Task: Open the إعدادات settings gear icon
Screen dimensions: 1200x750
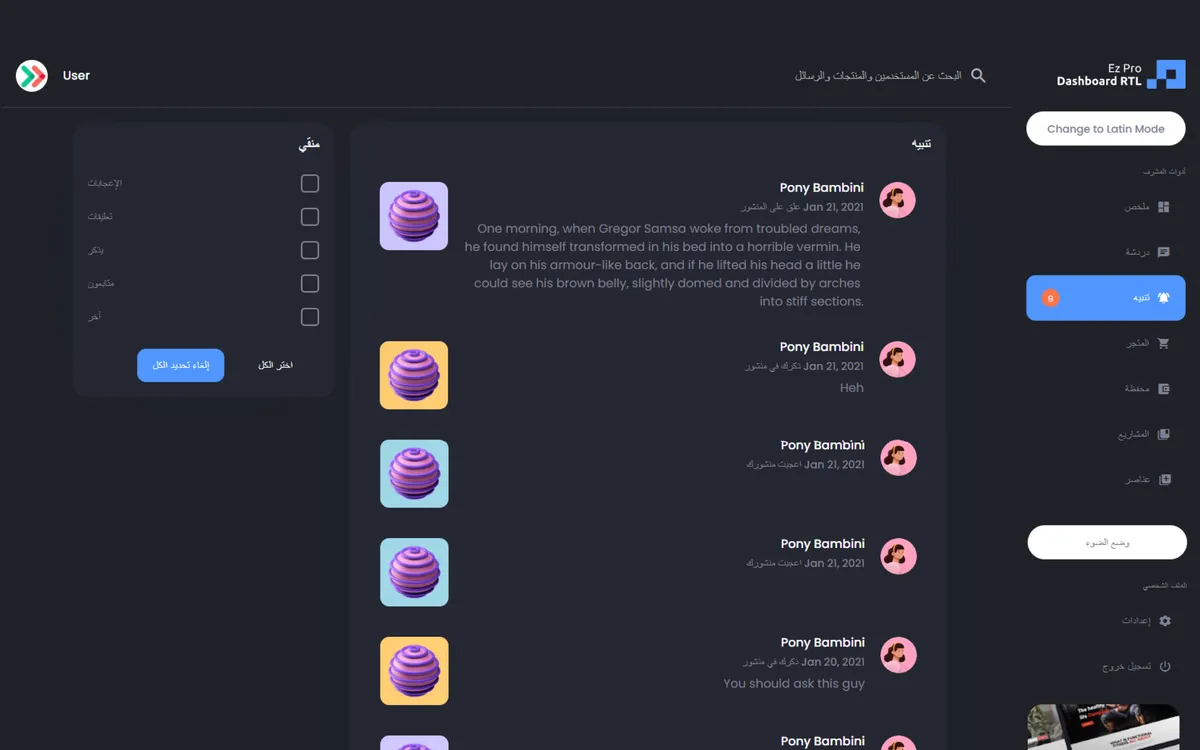Action: click(1164, 621)
